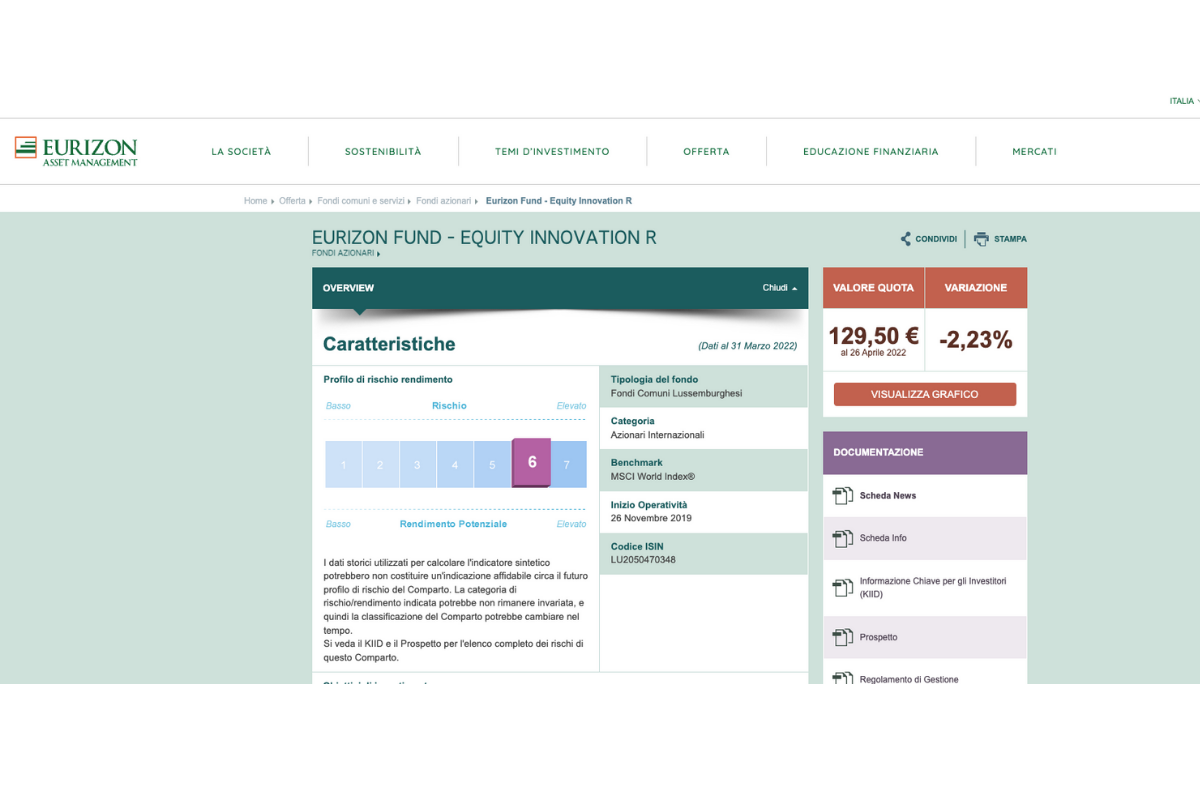The image size is (1200, 800).
Task: Collapse the overview with Chiudi
Action: 780,288
